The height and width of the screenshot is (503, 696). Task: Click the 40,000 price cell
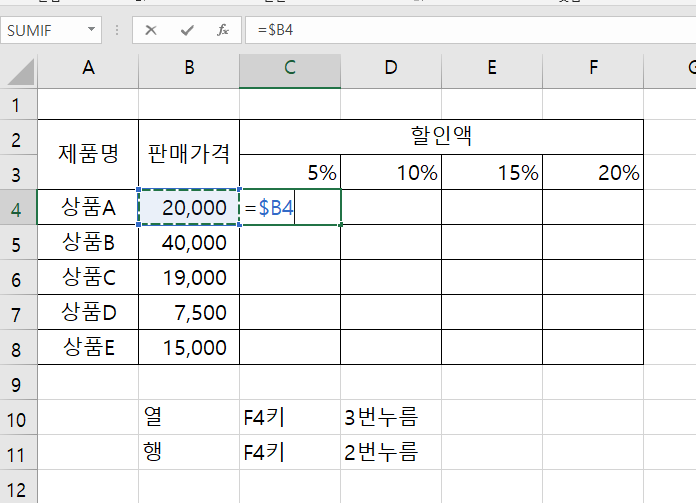coord(189,242)
